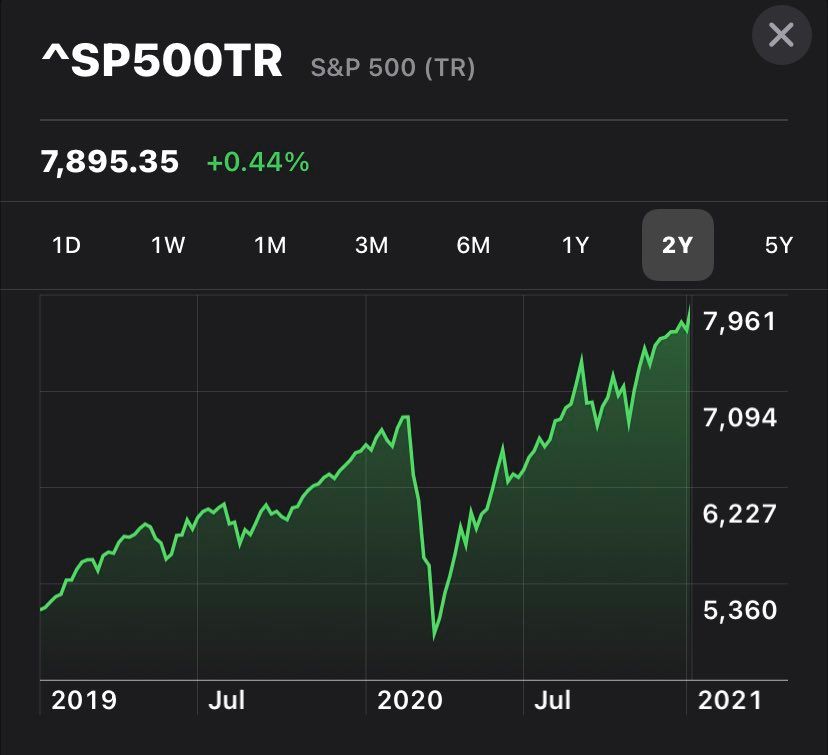This screenshot has height=755, width=828.
Task: Click the ^SP500TR ticker title
Action: [162, 63]
